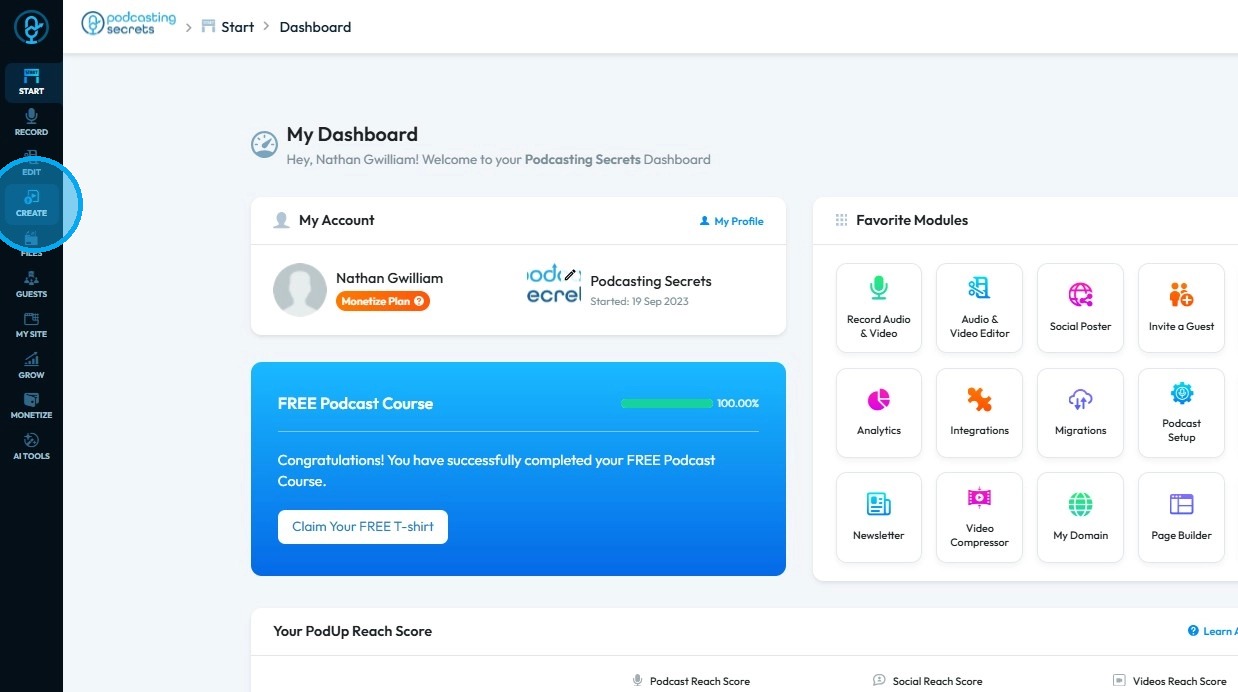Select Grow in the sidebar menu
This screenshot has height=692, width=1238.
31,366
